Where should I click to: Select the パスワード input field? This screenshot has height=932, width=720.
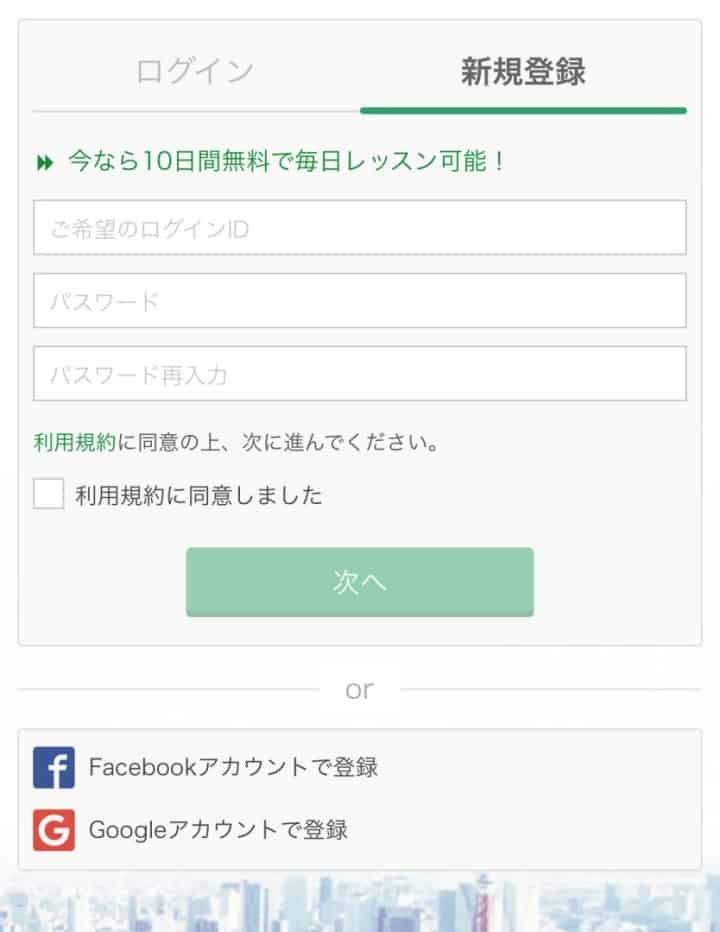pyautogui.click(x=360, y=302)
